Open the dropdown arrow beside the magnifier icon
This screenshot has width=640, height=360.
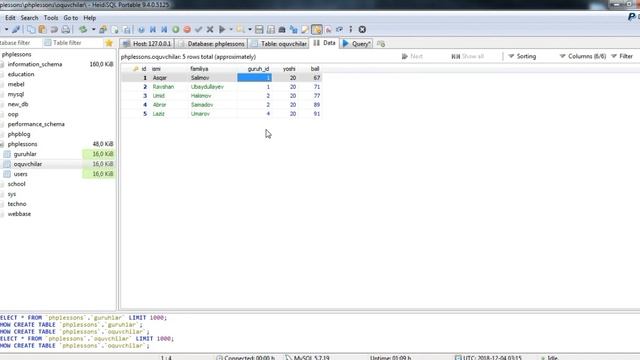point(249,29)
